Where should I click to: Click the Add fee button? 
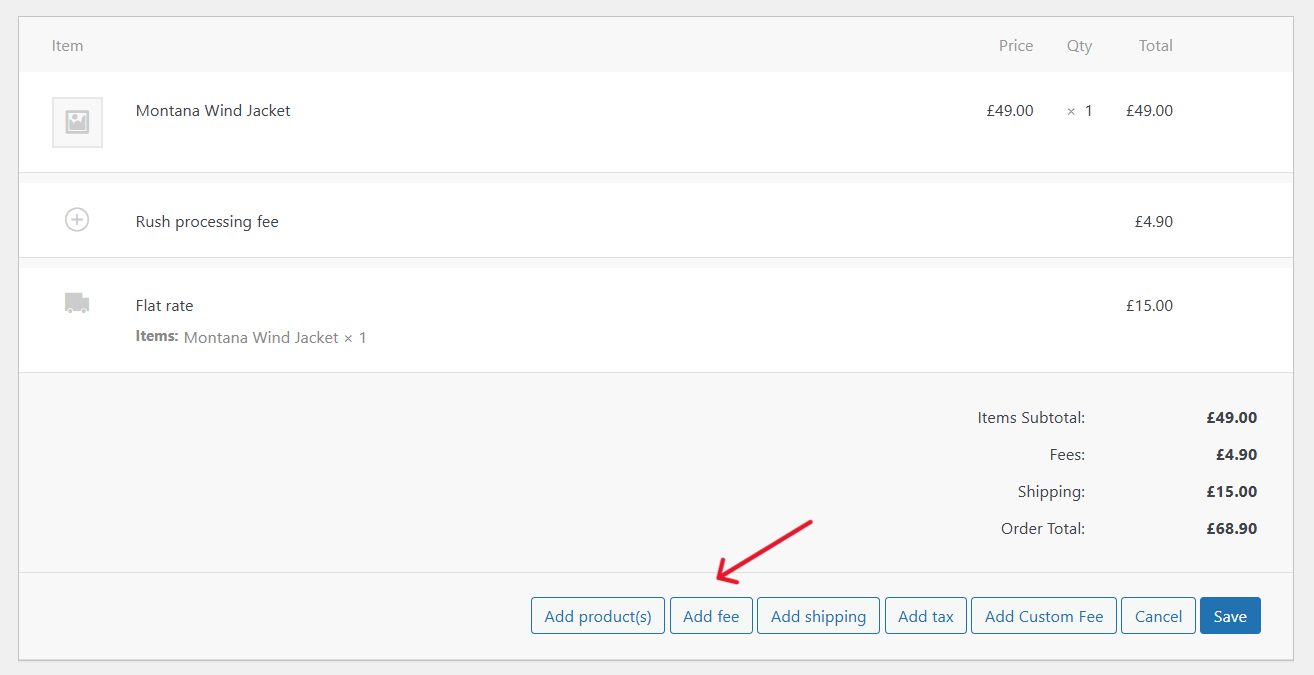(x=711, y=615)
